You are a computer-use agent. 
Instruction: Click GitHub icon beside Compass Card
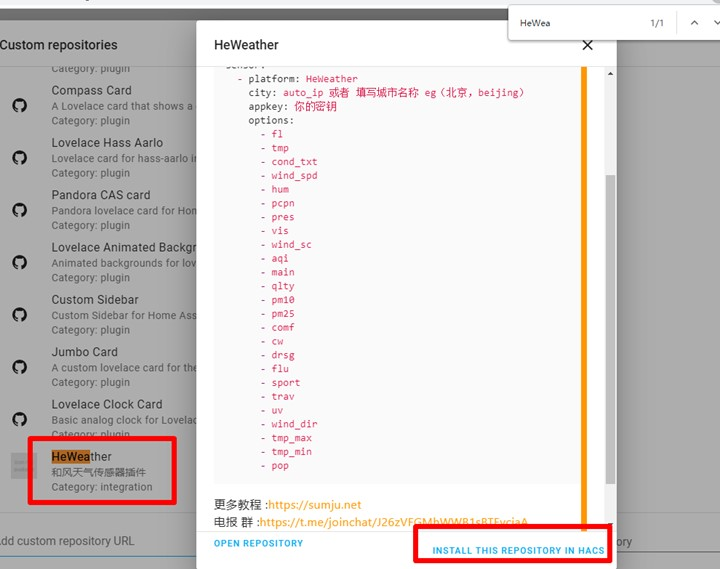tap(19, 106)
